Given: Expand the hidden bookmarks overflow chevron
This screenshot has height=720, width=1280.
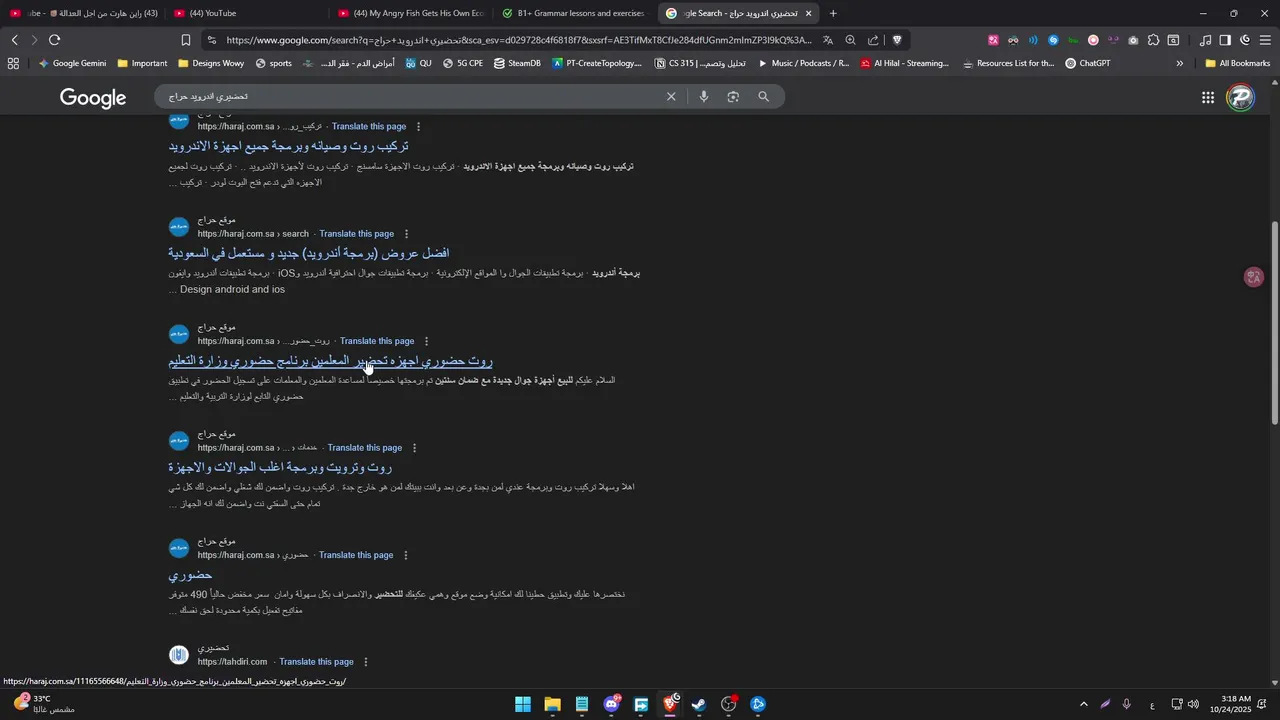Looking at the screenshot, I should click(1179, 63).
